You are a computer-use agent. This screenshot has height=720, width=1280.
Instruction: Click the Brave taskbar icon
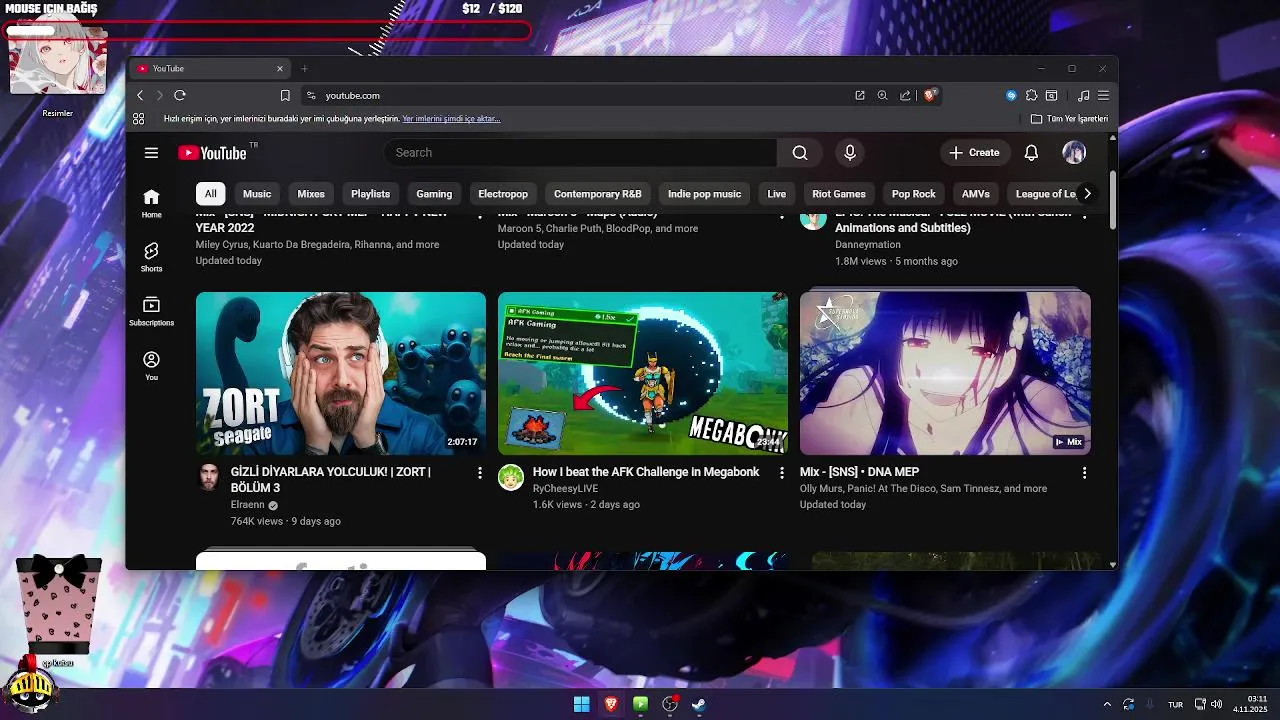tap(611, 704)
